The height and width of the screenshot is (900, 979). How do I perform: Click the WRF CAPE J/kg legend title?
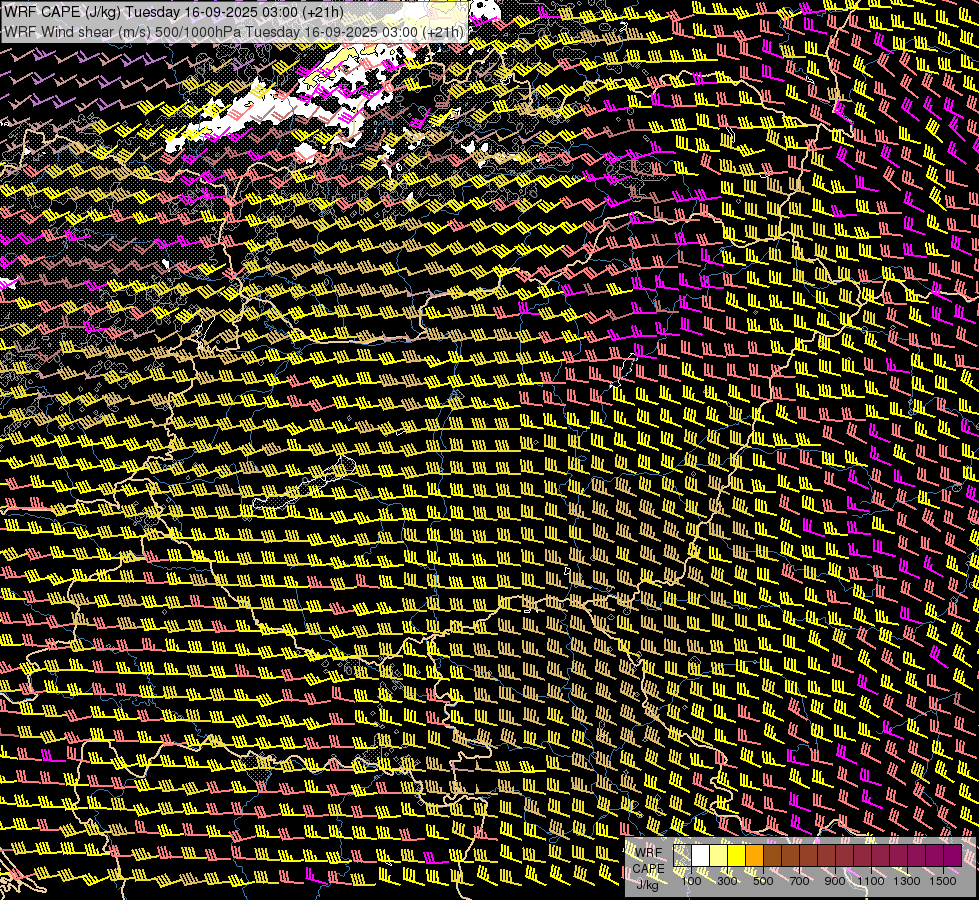[648, 868]
